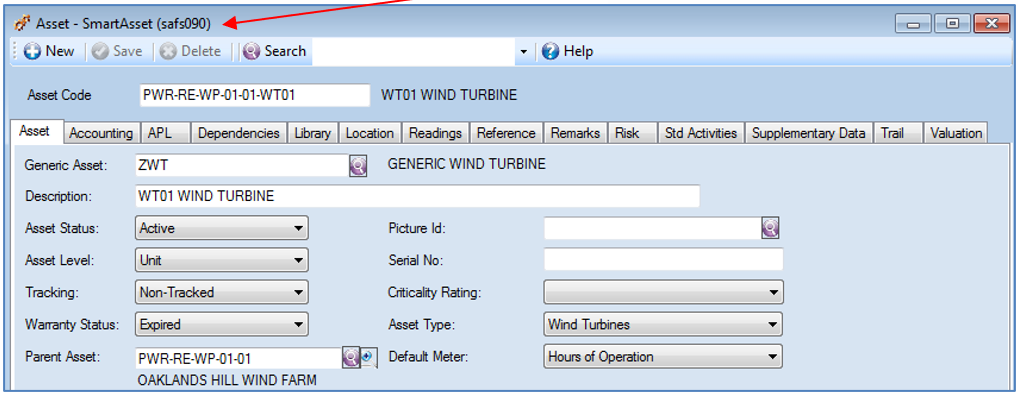Open Help from the toolbar

pos(567,51)
